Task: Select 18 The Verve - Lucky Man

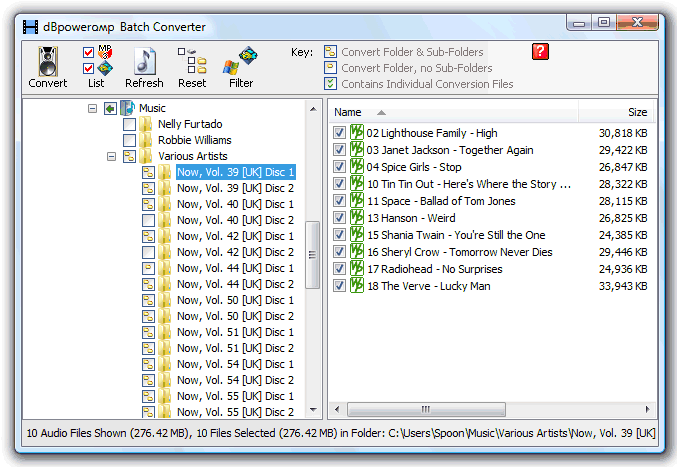Action: [x=428, y=286]
